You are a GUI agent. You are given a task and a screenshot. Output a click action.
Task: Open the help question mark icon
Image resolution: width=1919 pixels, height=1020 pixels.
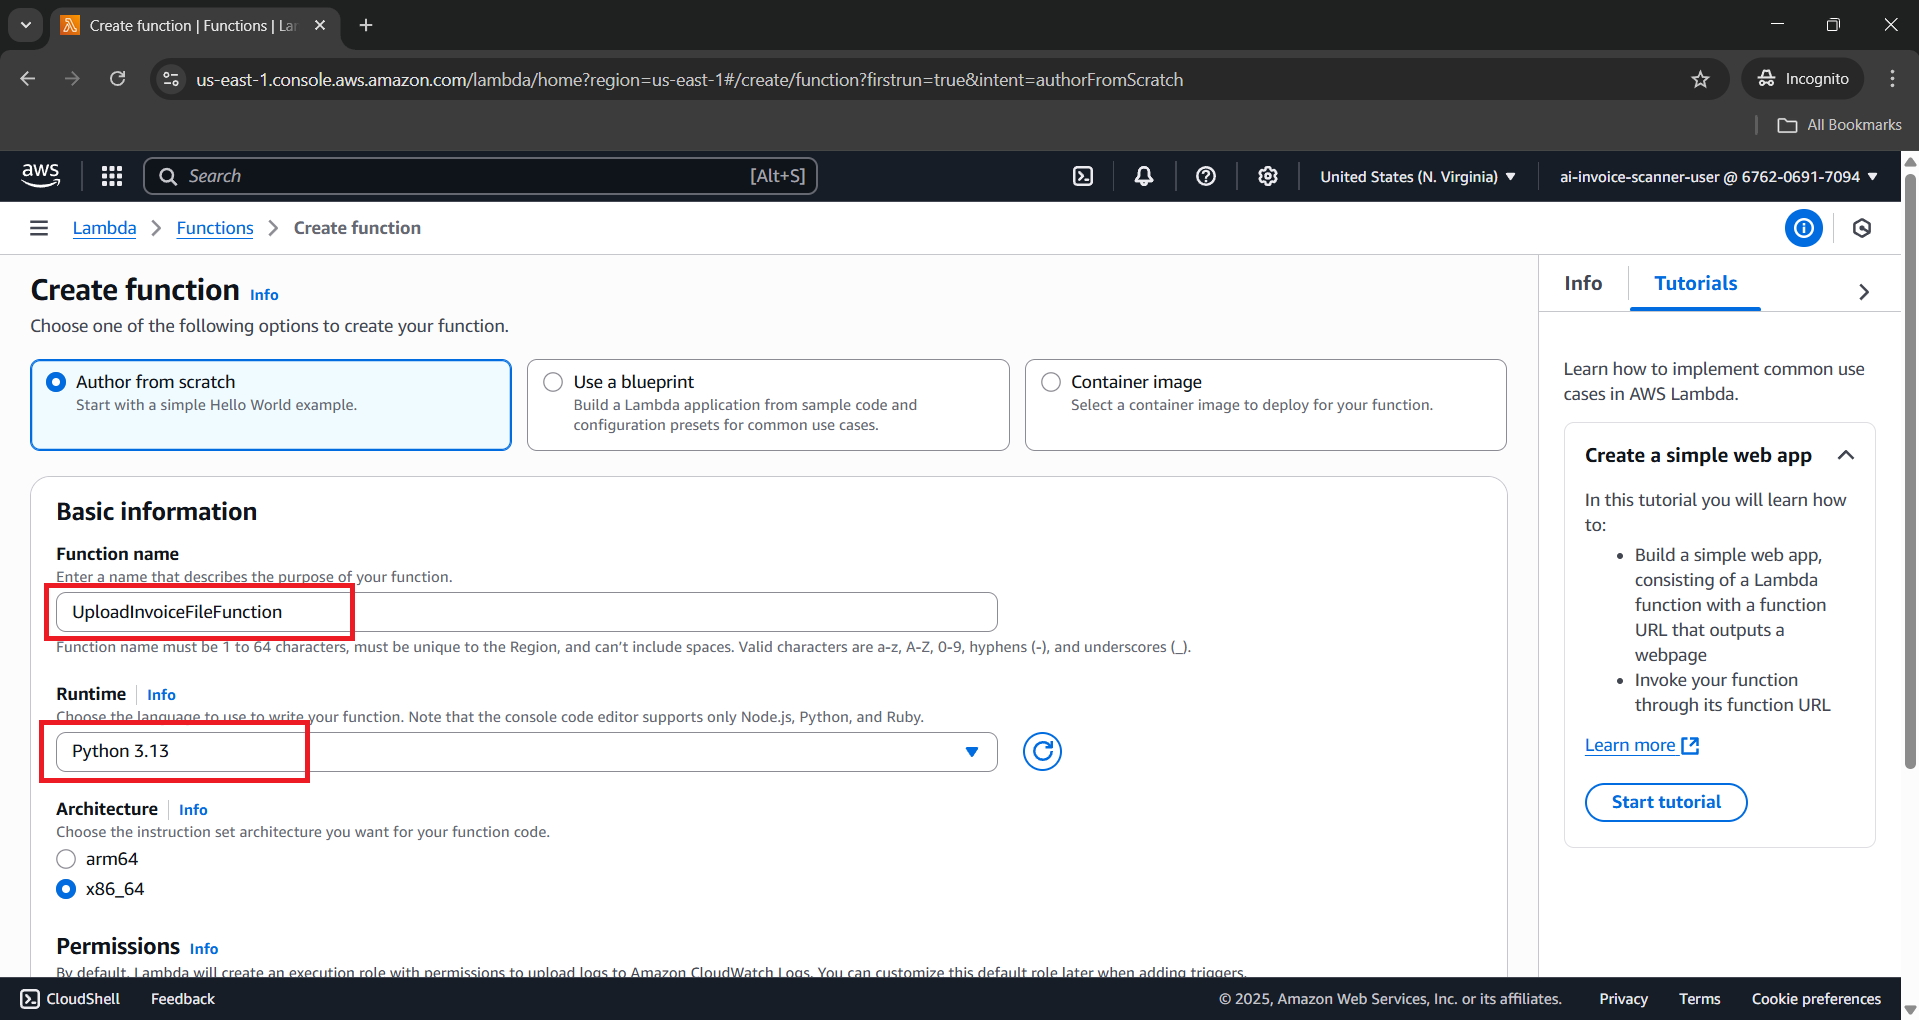click(x=1205, y=176)
